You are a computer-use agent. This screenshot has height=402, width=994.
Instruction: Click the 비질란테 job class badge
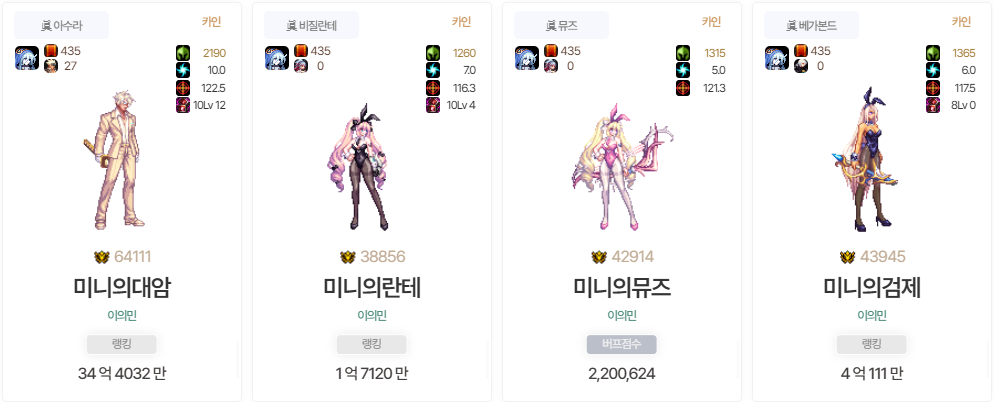[x=311, y=25]
